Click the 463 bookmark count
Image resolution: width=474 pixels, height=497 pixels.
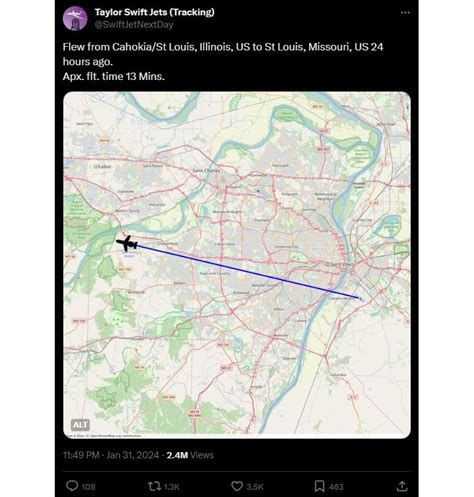[336, 487]
